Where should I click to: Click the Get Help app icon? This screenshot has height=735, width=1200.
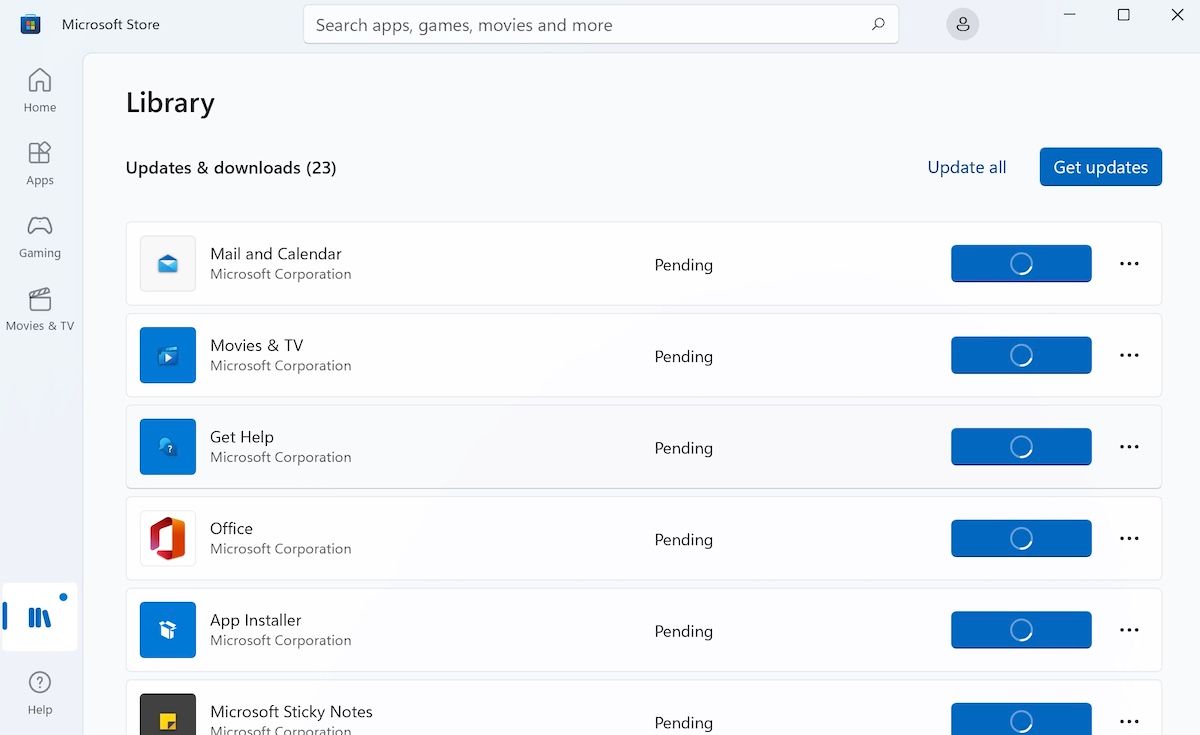(168, 447)
